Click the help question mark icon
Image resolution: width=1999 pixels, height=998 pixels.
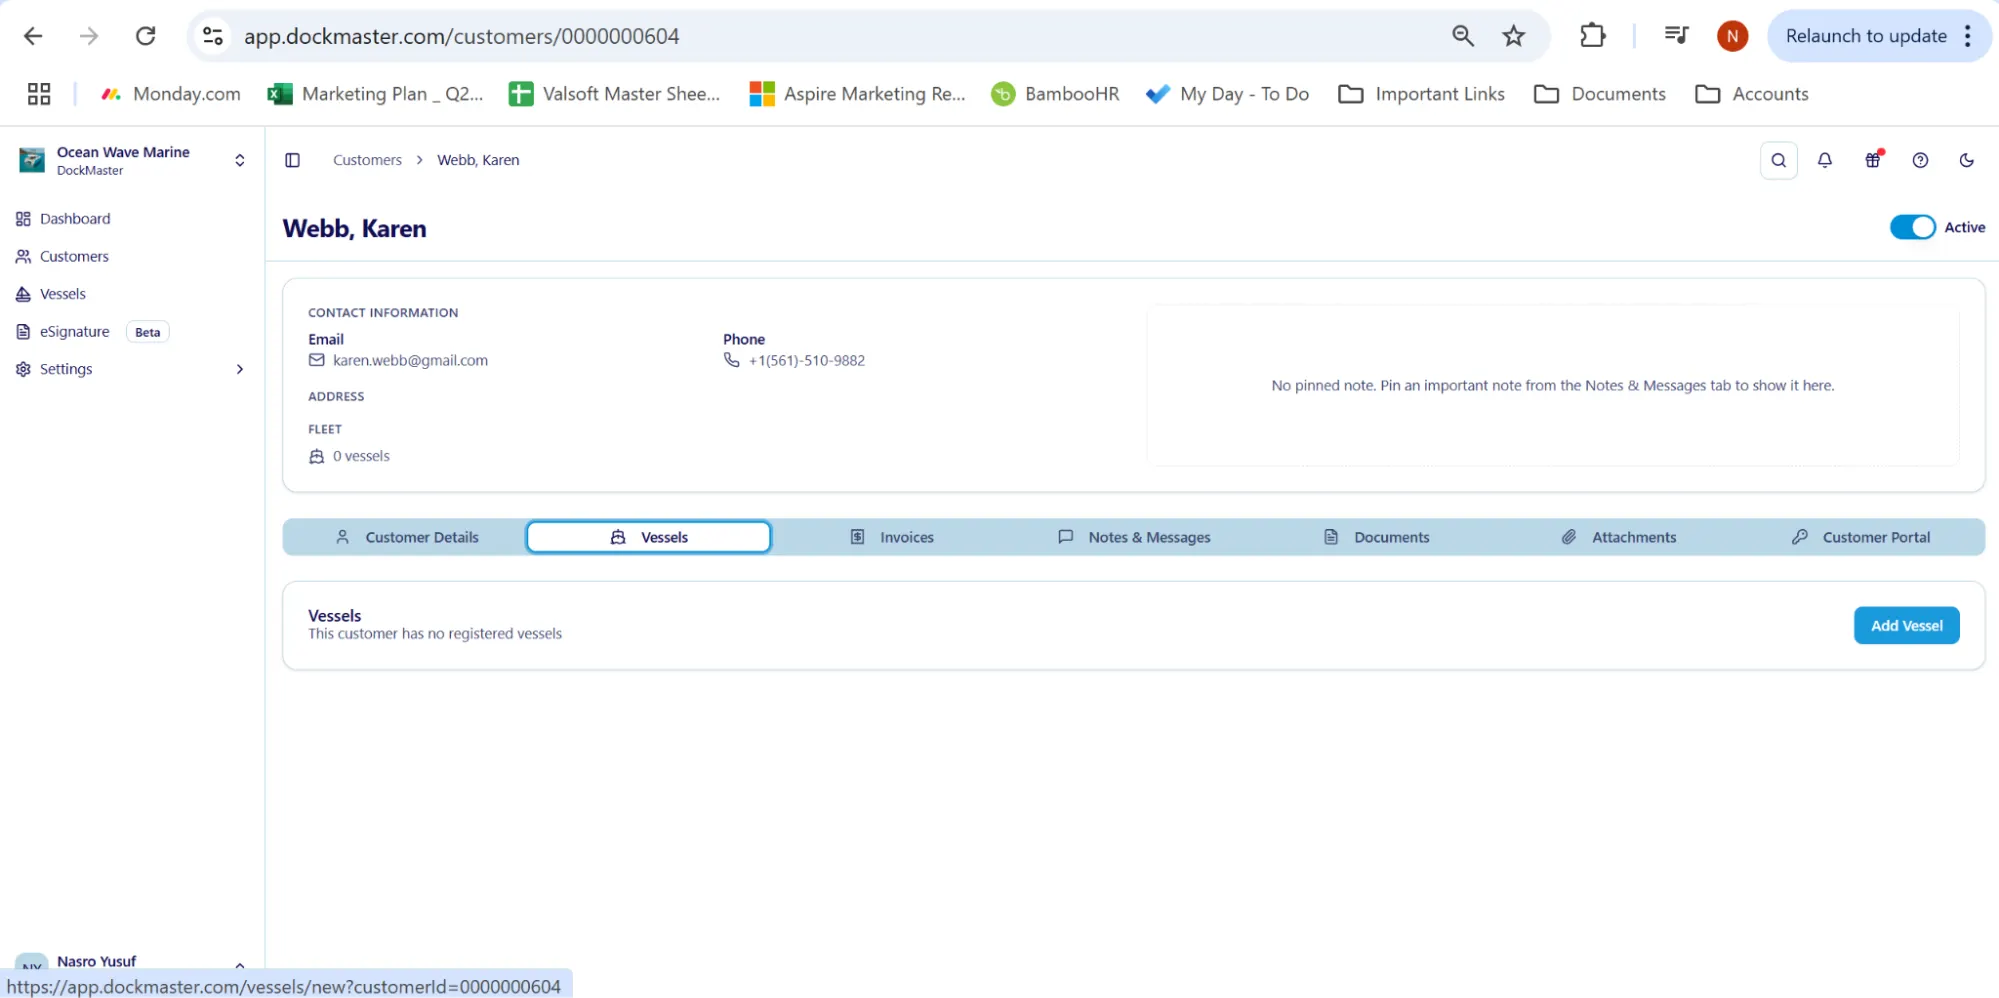[x=1920, y=160]
